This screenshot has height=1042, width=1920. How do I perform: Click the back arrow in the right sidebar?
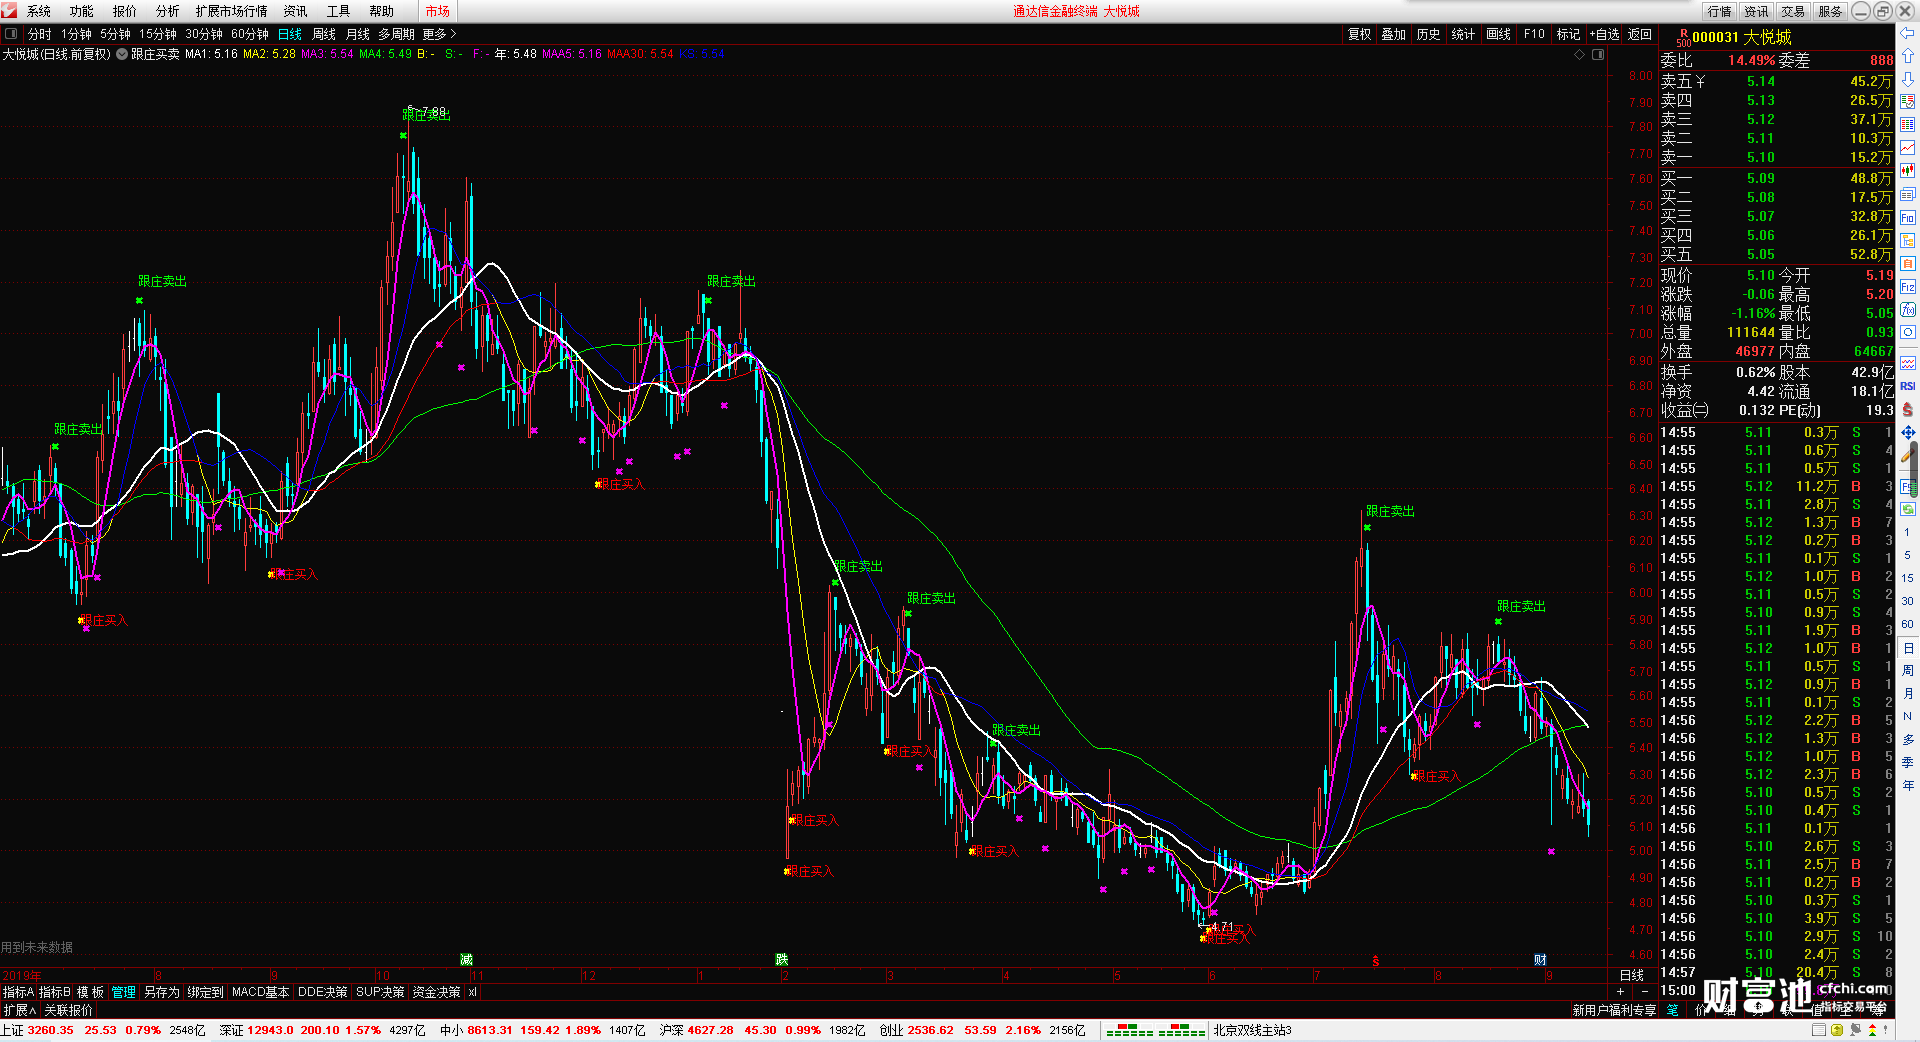coord(1908,34)
